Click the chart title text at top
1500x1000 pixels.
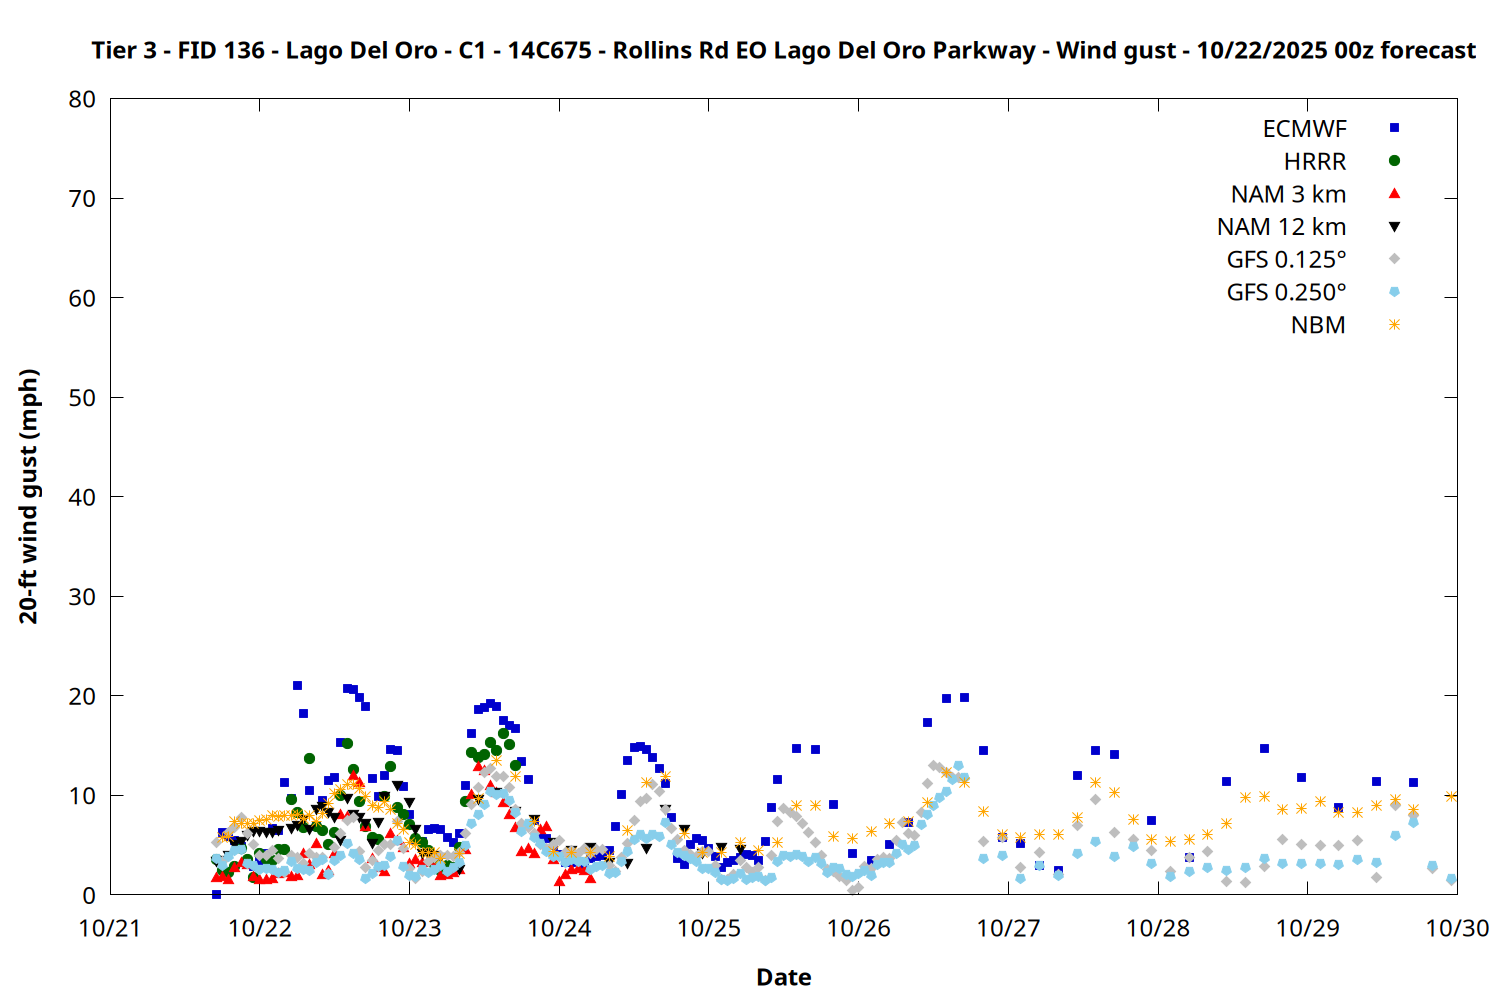pos(783,50)
